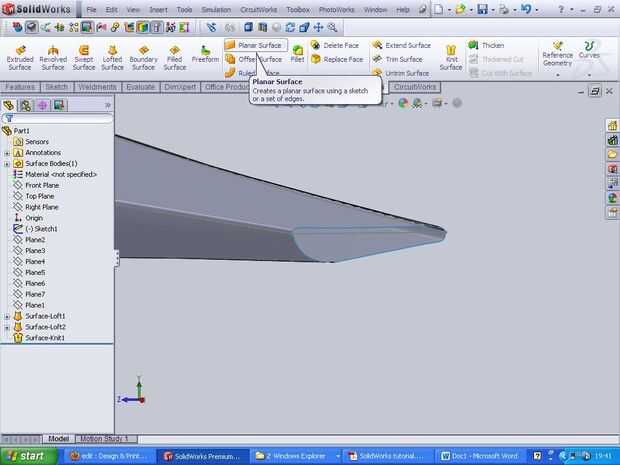Expand the Surface-Loft1 feature

click(7, 317)
